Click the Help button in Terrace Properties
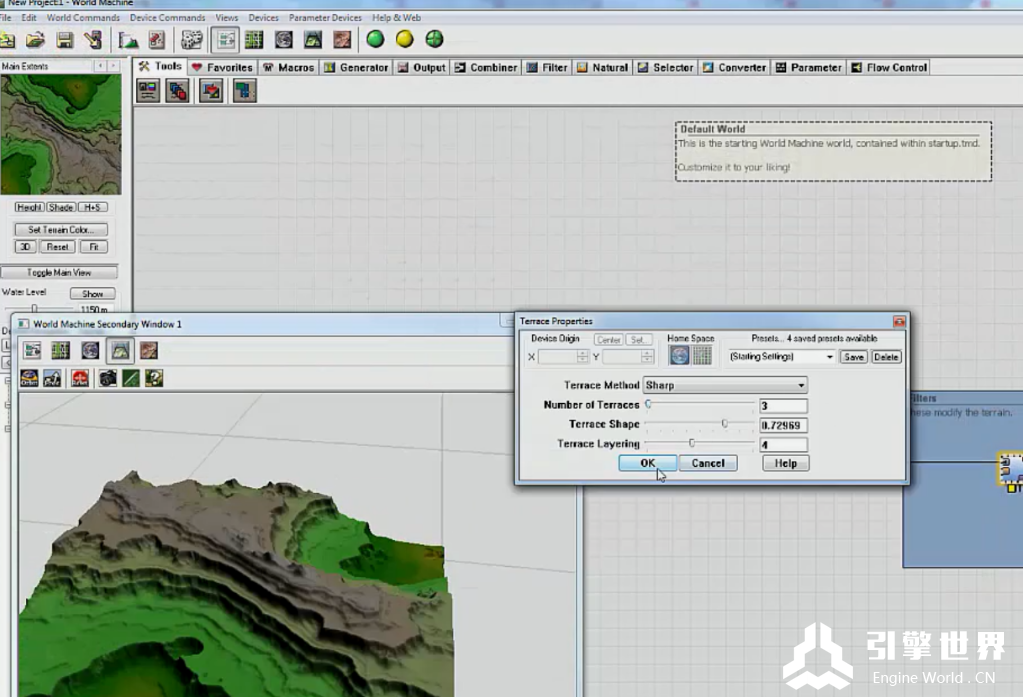 pos(786,463)
